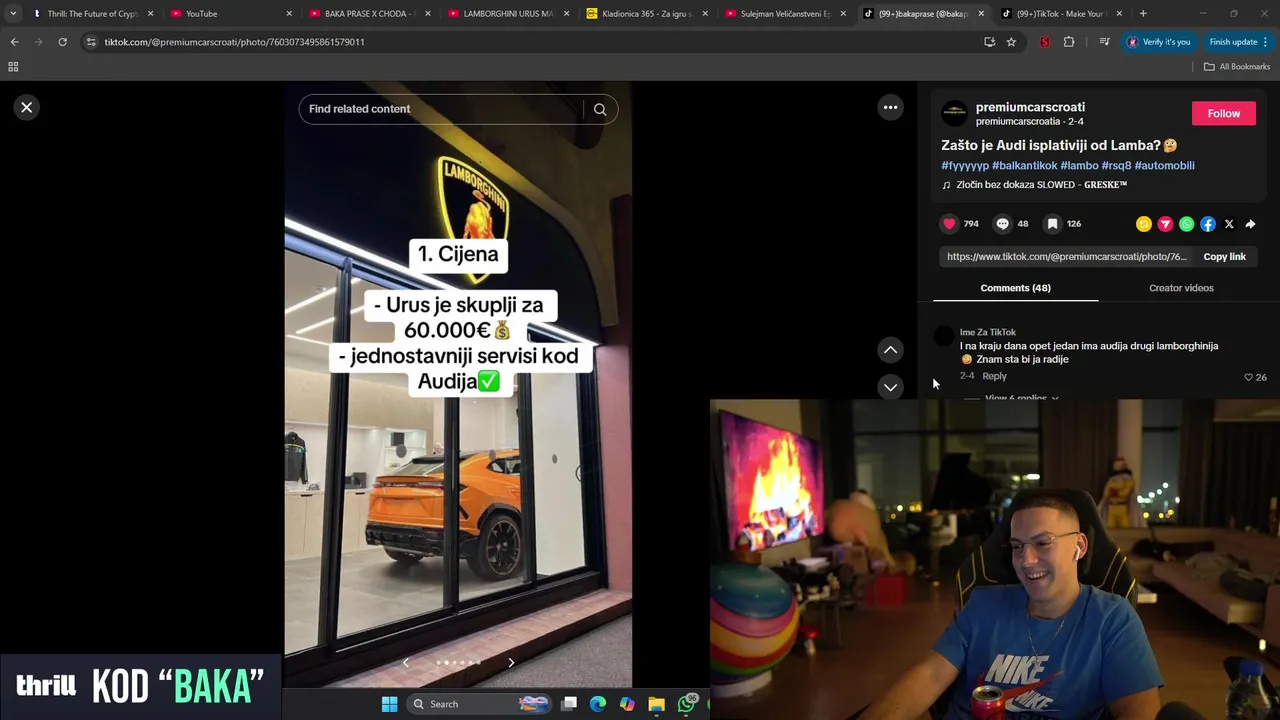1280x720 pixels.
Task: Switch to the LAMBORGHINI URUS tab
Action: (x=508, y=14)
